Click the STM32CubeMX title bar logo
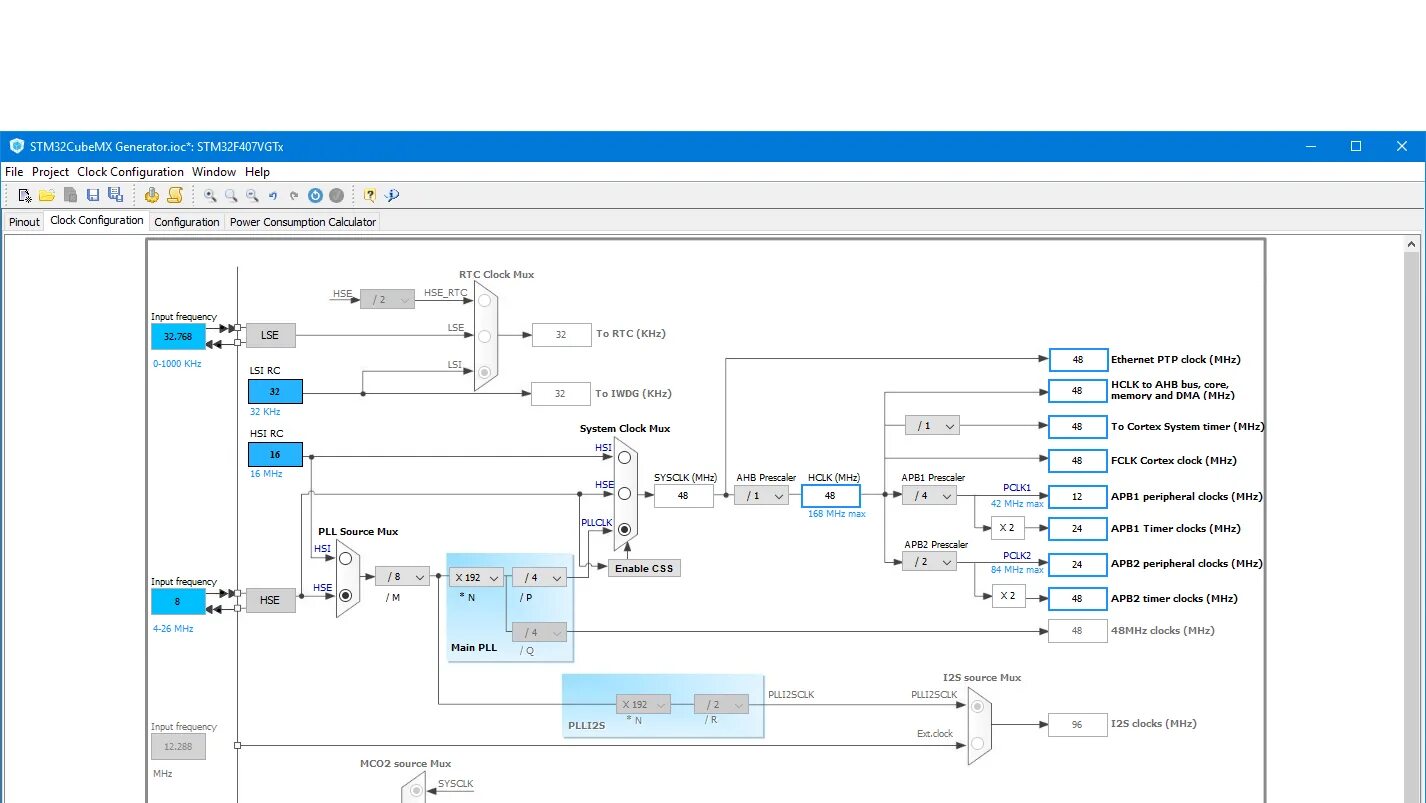This screenshot has height=803, width=1426. pos(16,146)
